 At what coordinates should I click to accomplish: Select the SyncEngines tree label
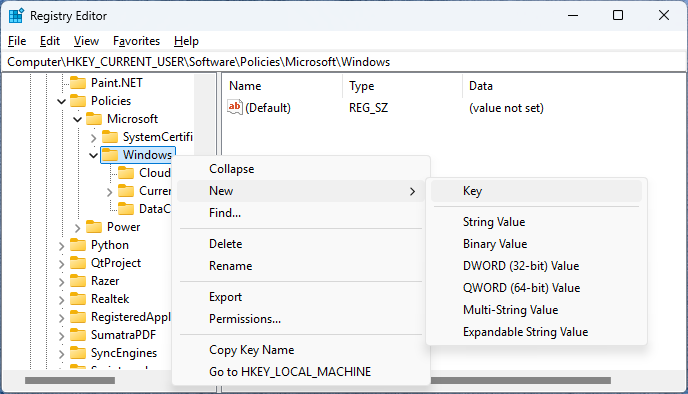tap(124, 353)
